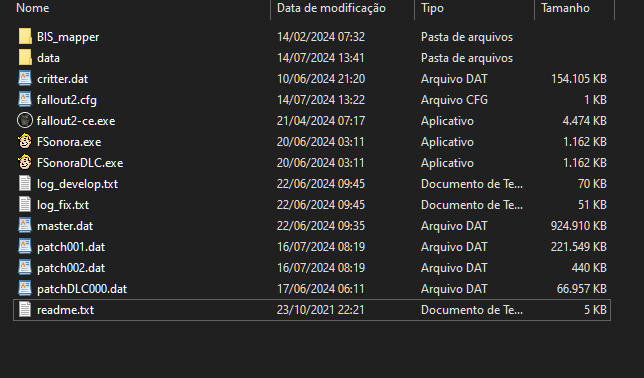Click the master.dat file icon
The image size is (644, 378).
[x=25, y=225]
